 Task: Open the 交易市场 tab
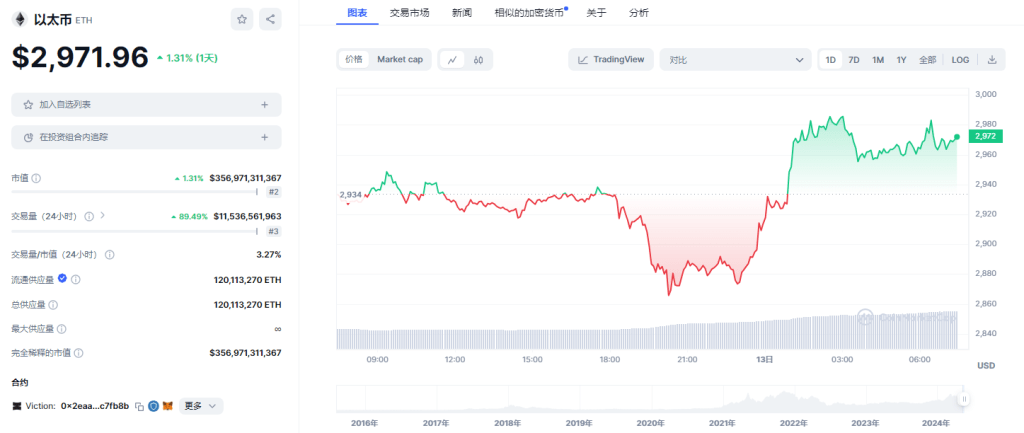pos(409,12)
